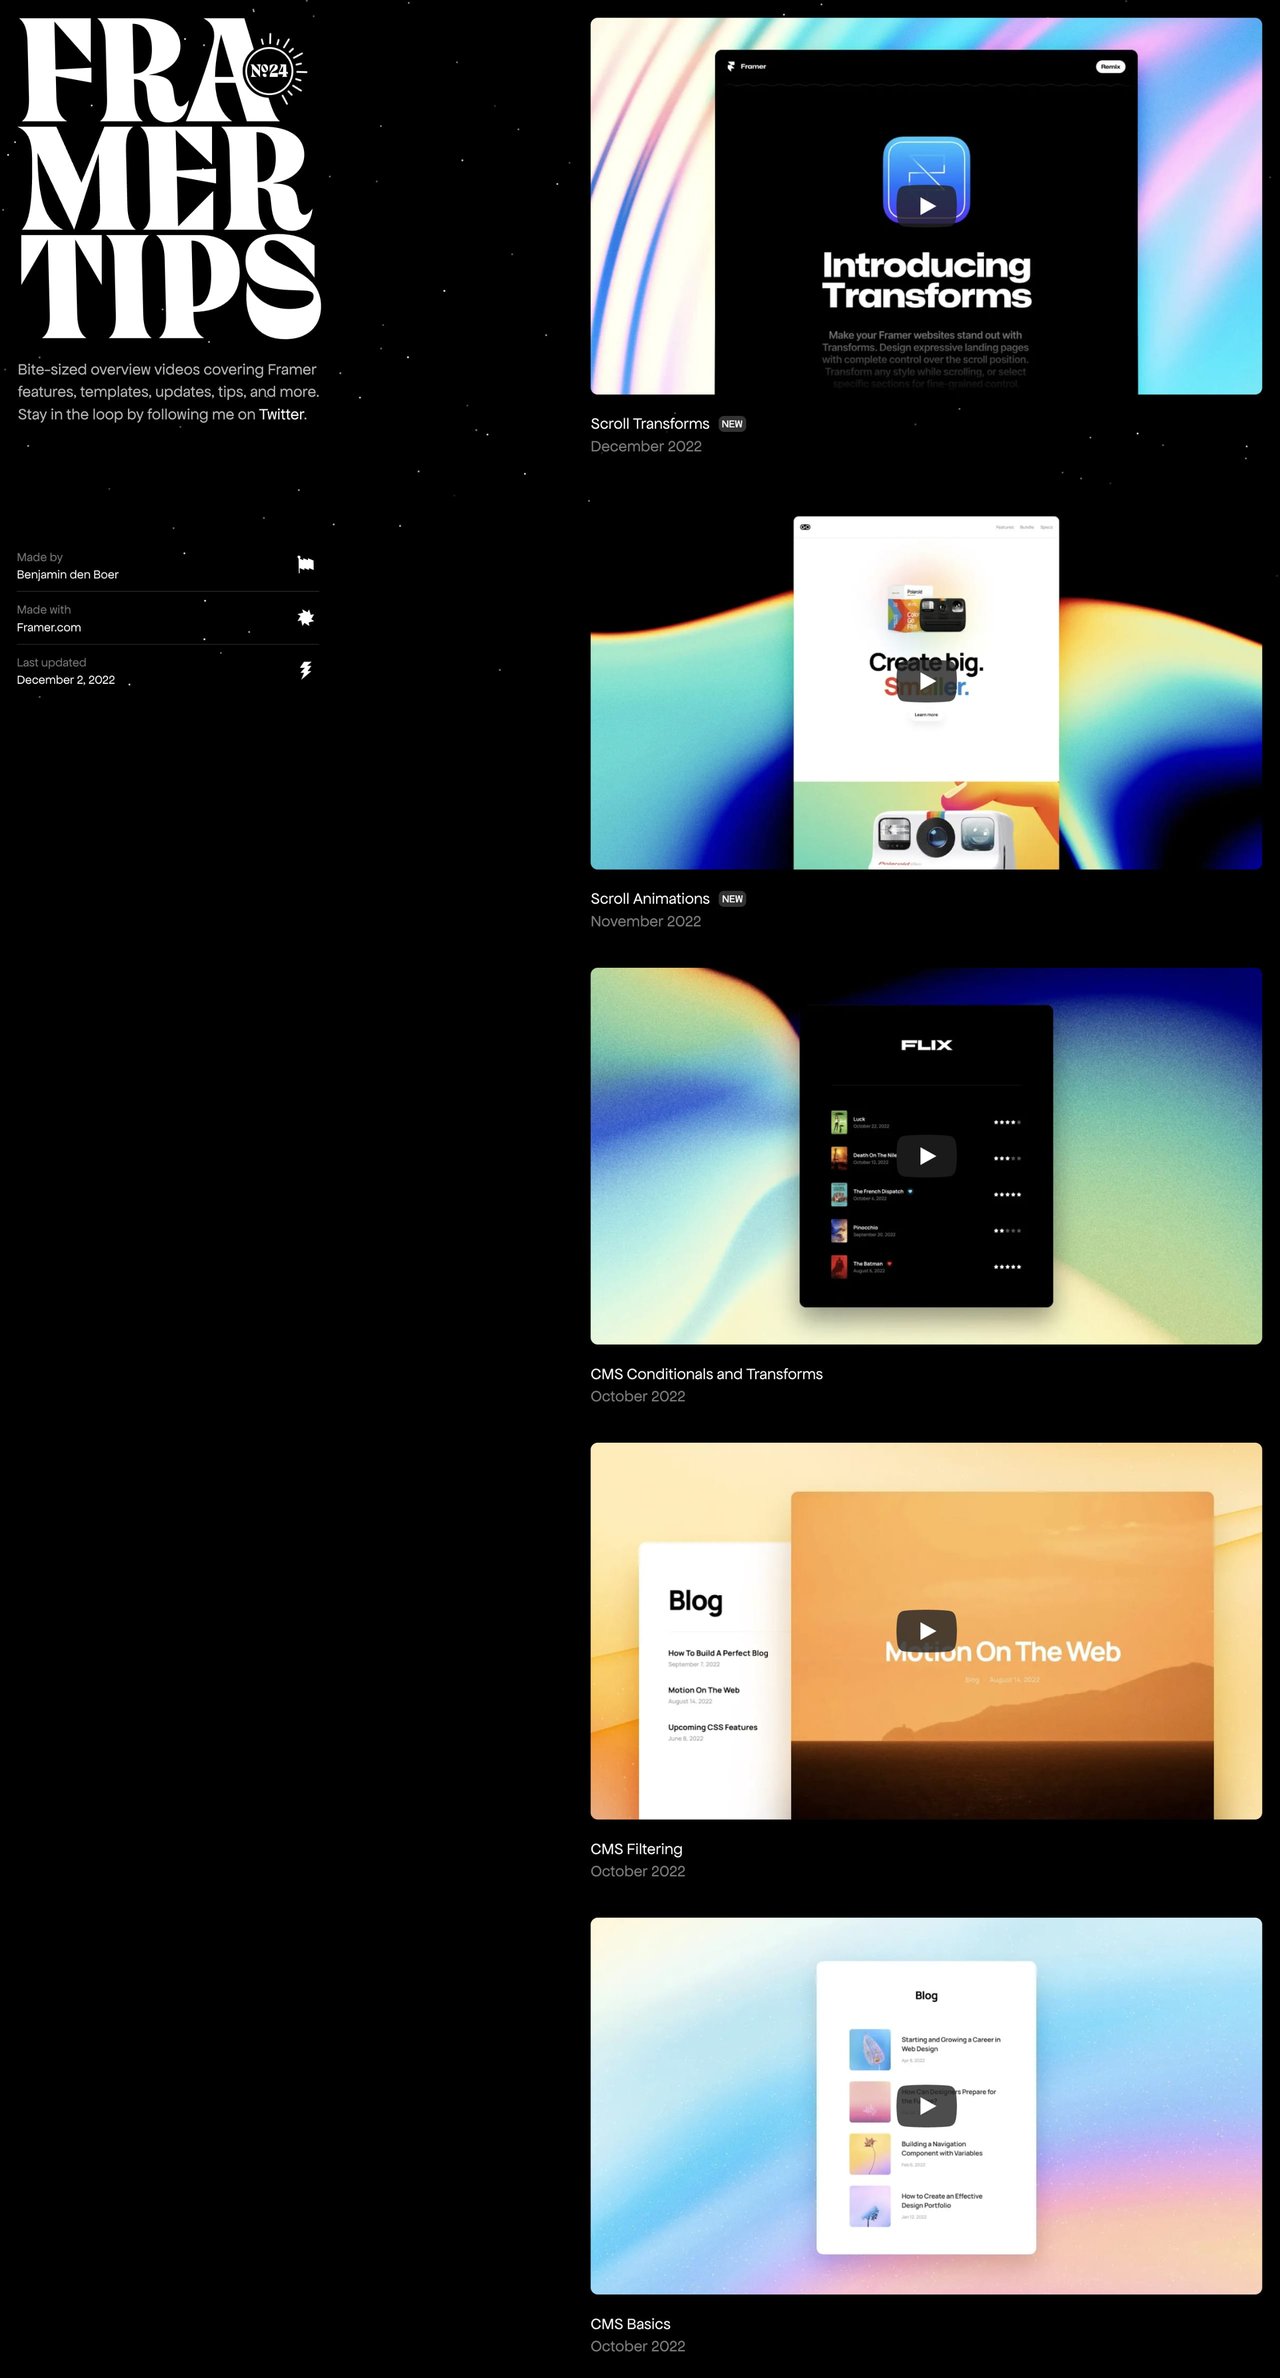Click the "November 2022" date text

[x=646, y=922]
